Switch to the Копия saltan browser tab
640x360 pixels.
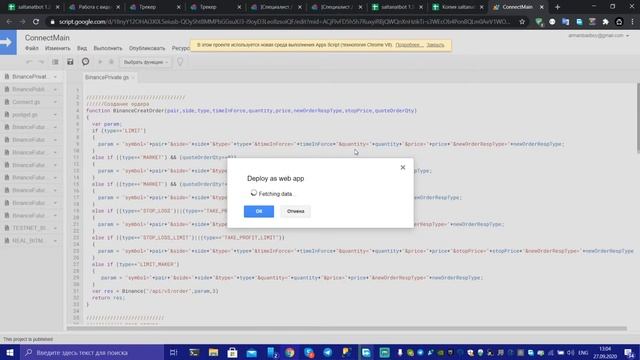[457, 7]
